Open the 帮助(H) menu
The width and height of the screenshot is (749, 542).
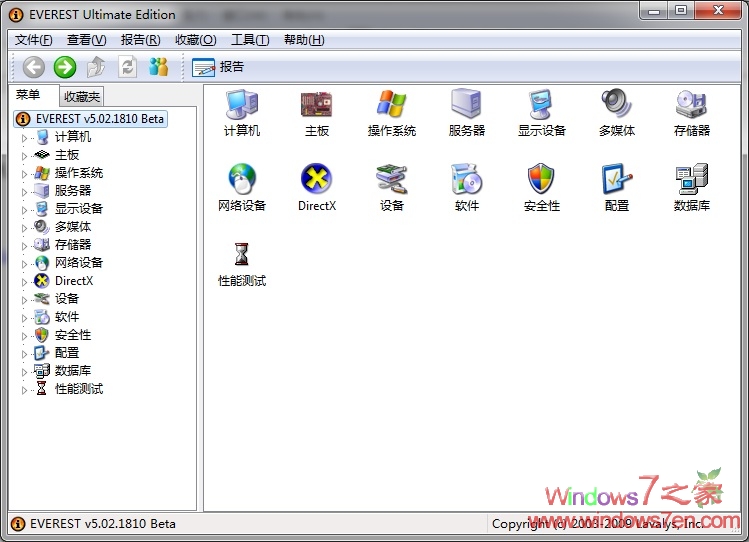pos(304,40)
